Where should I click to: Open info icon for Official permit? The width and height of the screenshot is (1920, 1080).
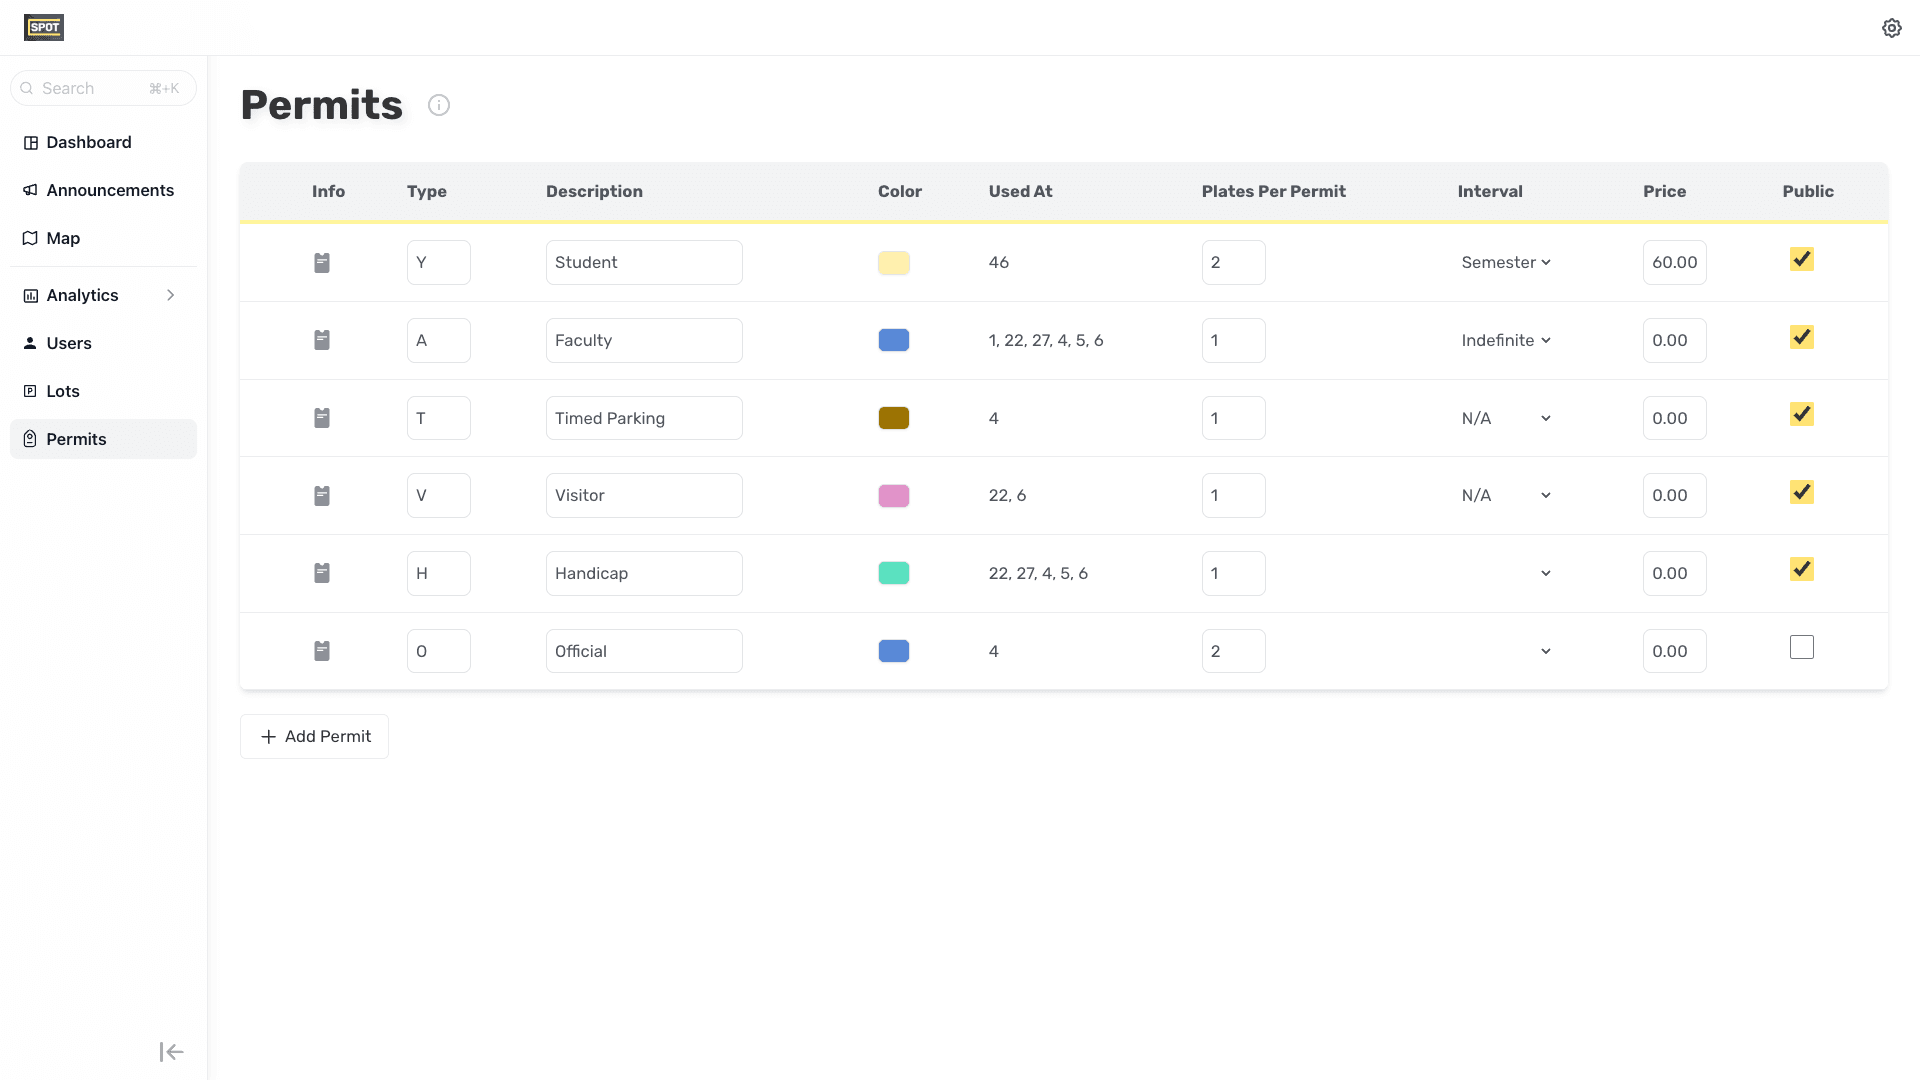click(x=322, y=651)
